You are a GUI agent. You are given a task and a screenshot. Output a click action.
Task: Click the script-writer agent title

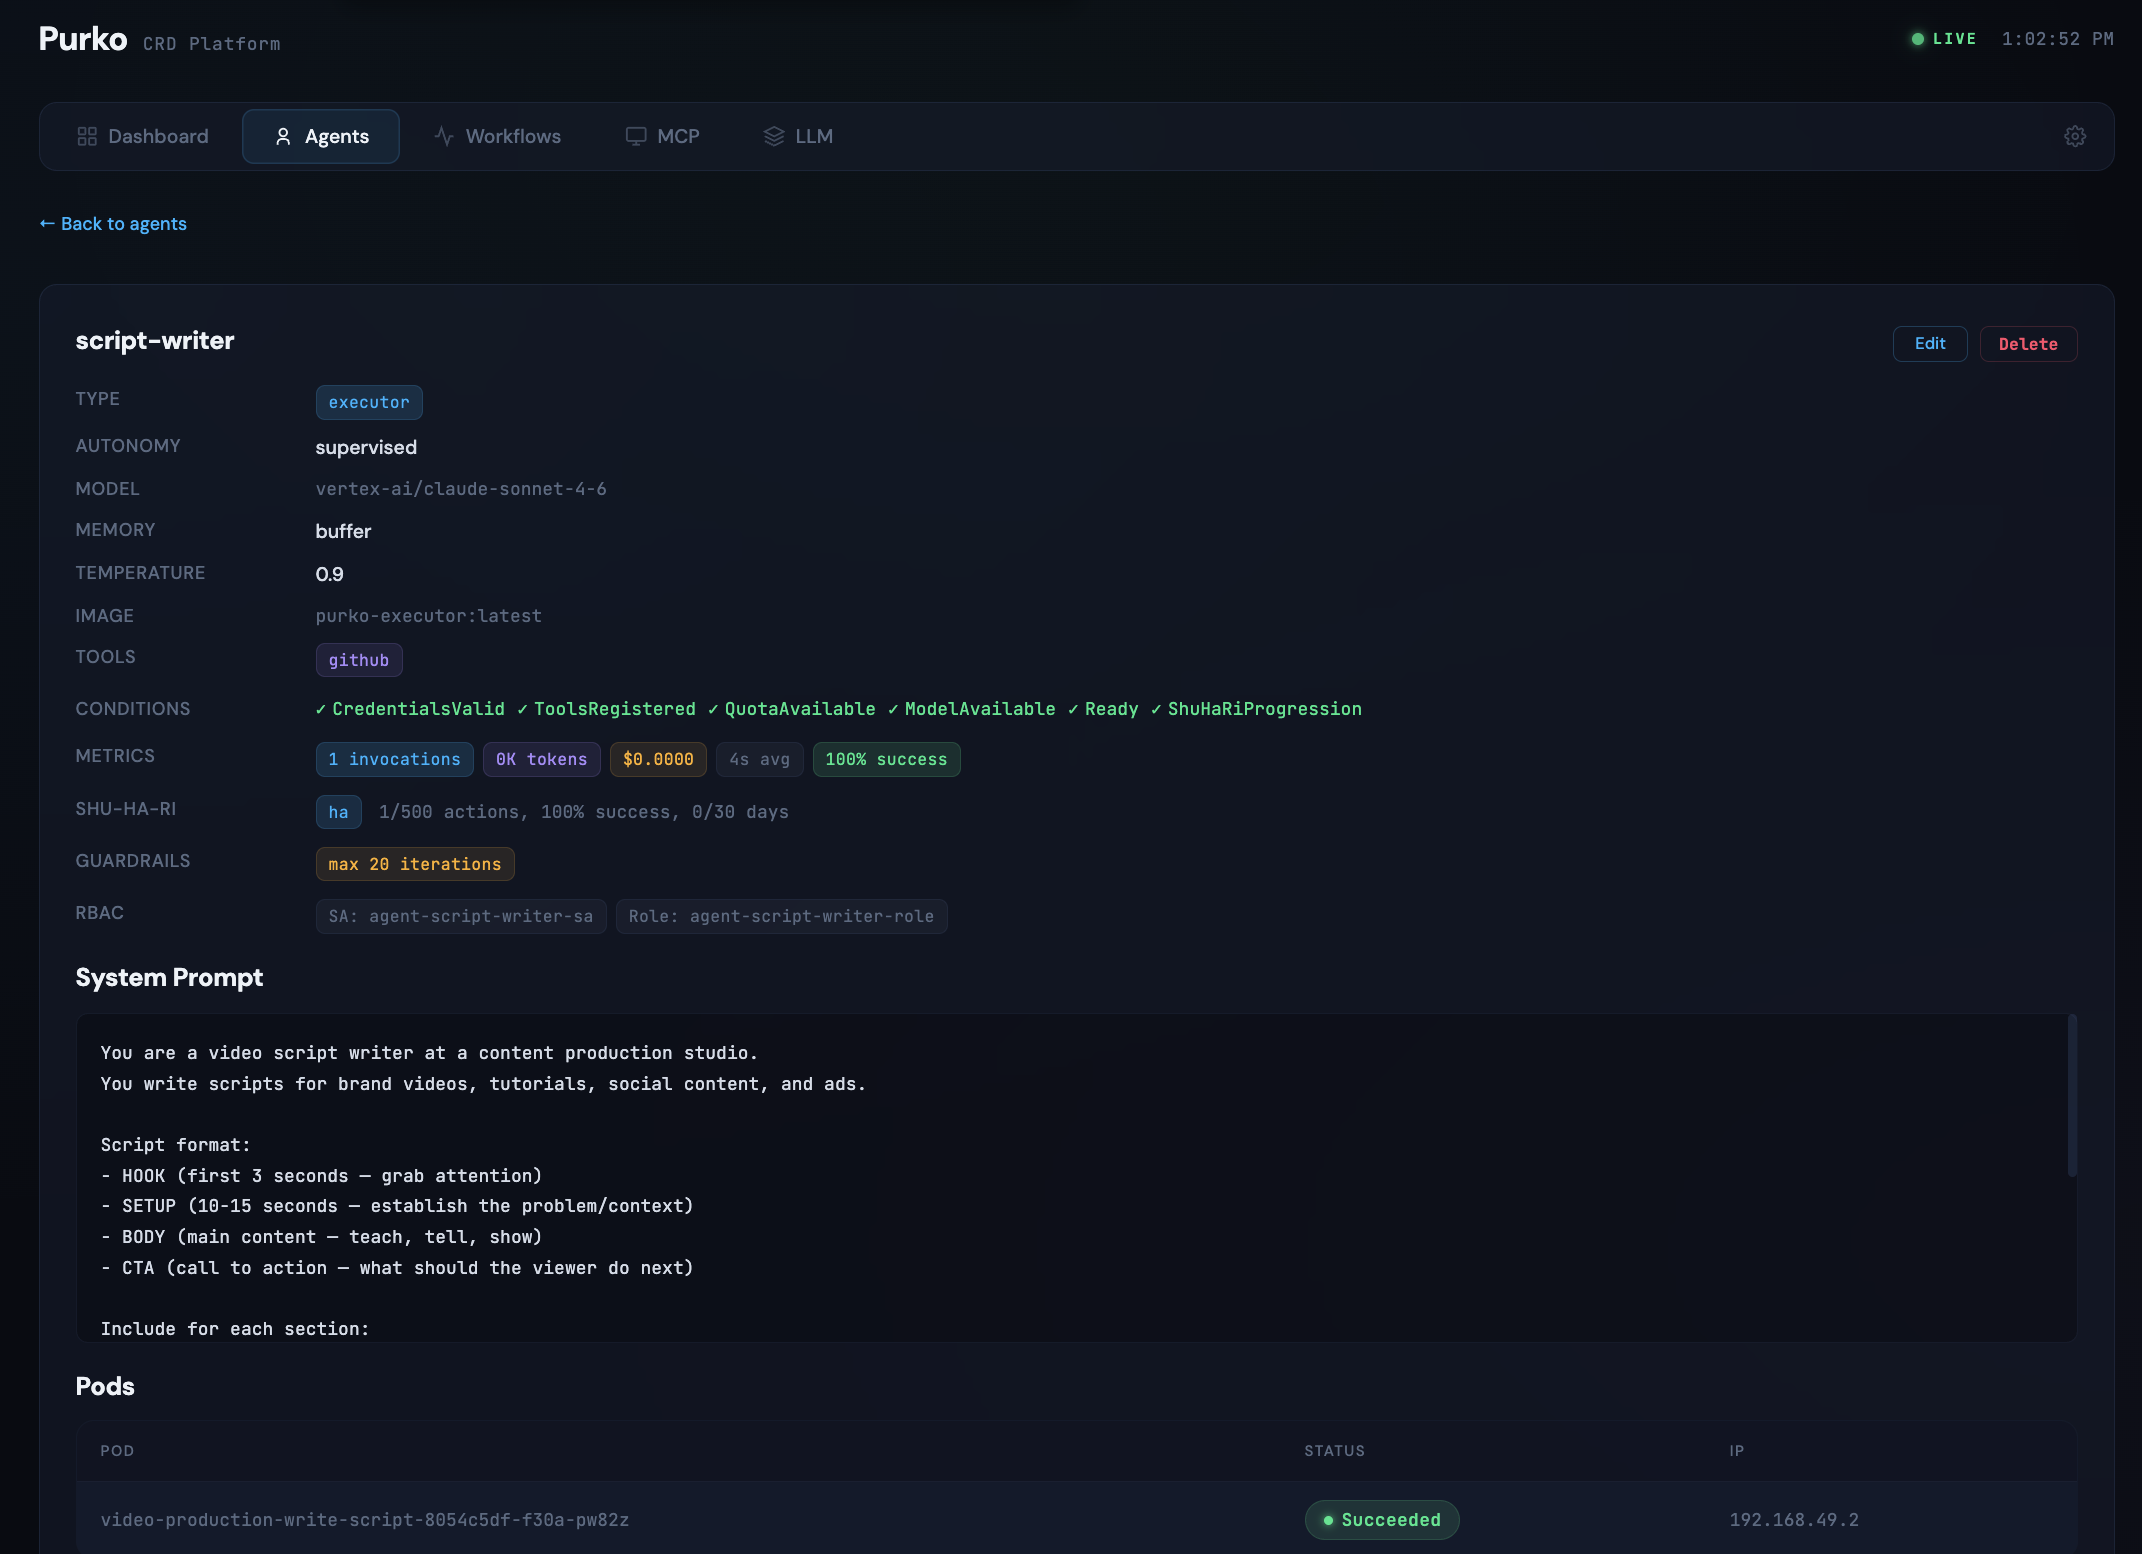[x=155, y=341]
